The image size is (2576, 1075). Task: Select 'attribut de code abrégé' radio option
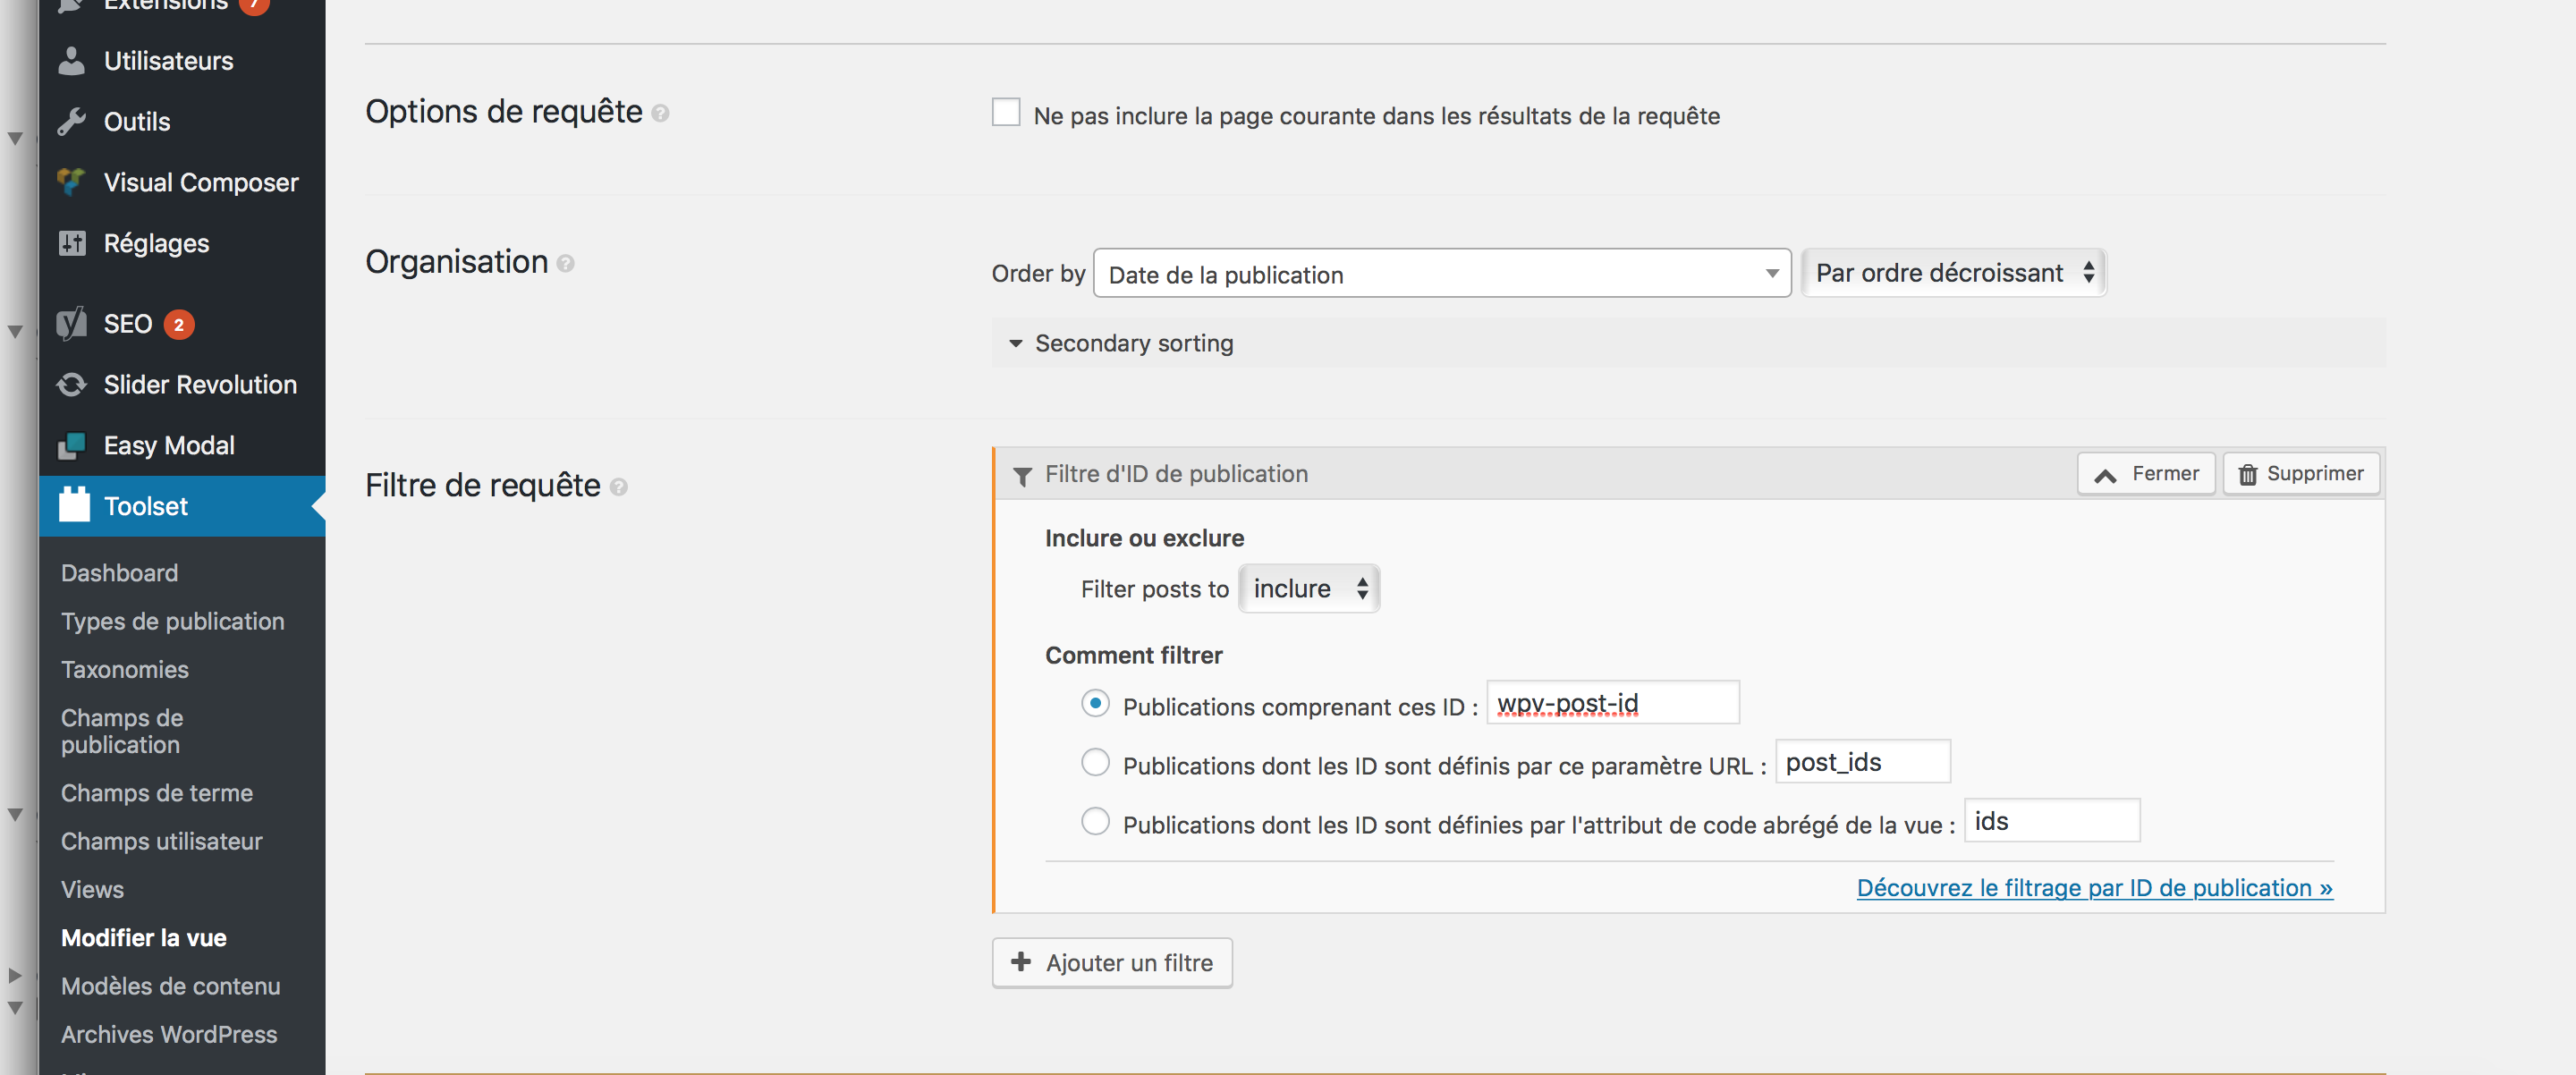tap(1095, 821)
